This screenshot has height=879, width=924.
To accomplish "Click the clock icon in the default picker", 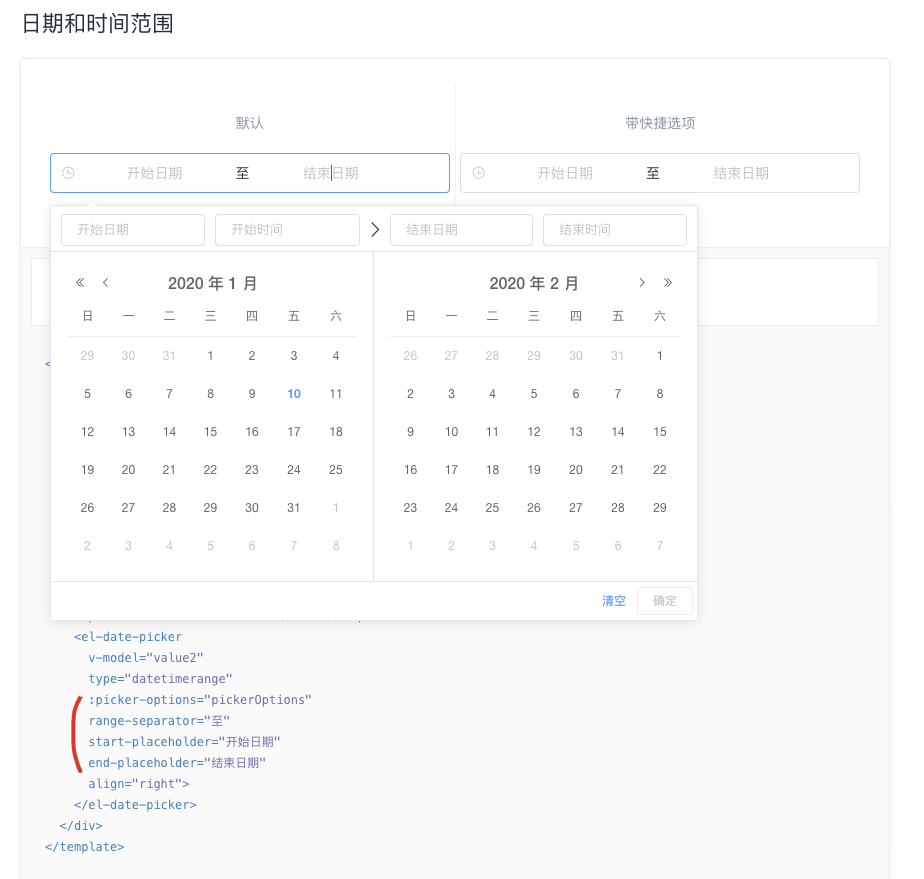I will tap(68, 172).
